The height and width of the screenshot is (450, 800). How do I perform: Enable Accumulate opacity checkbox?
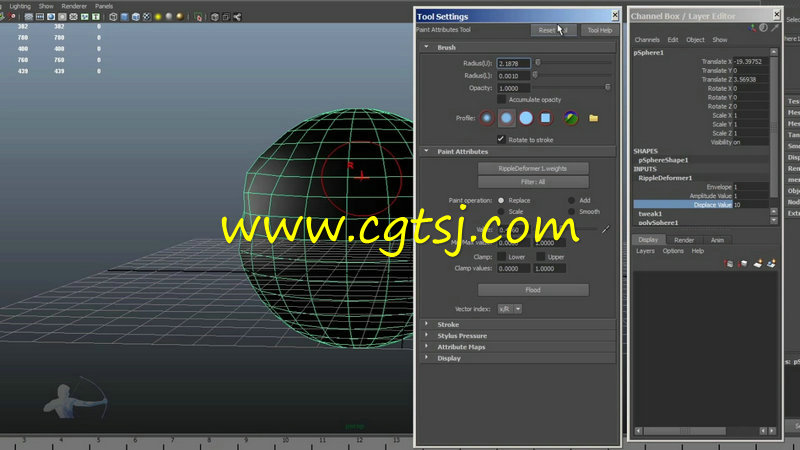click(x=502, y=99)
